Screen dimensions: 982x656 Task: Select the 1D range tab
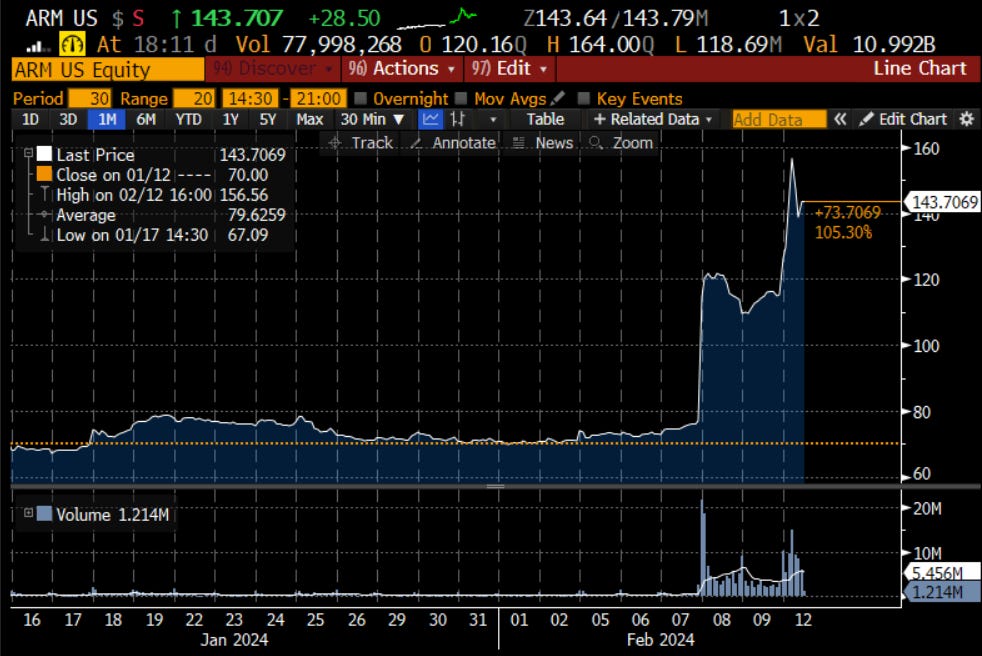(x=30, y=119)
